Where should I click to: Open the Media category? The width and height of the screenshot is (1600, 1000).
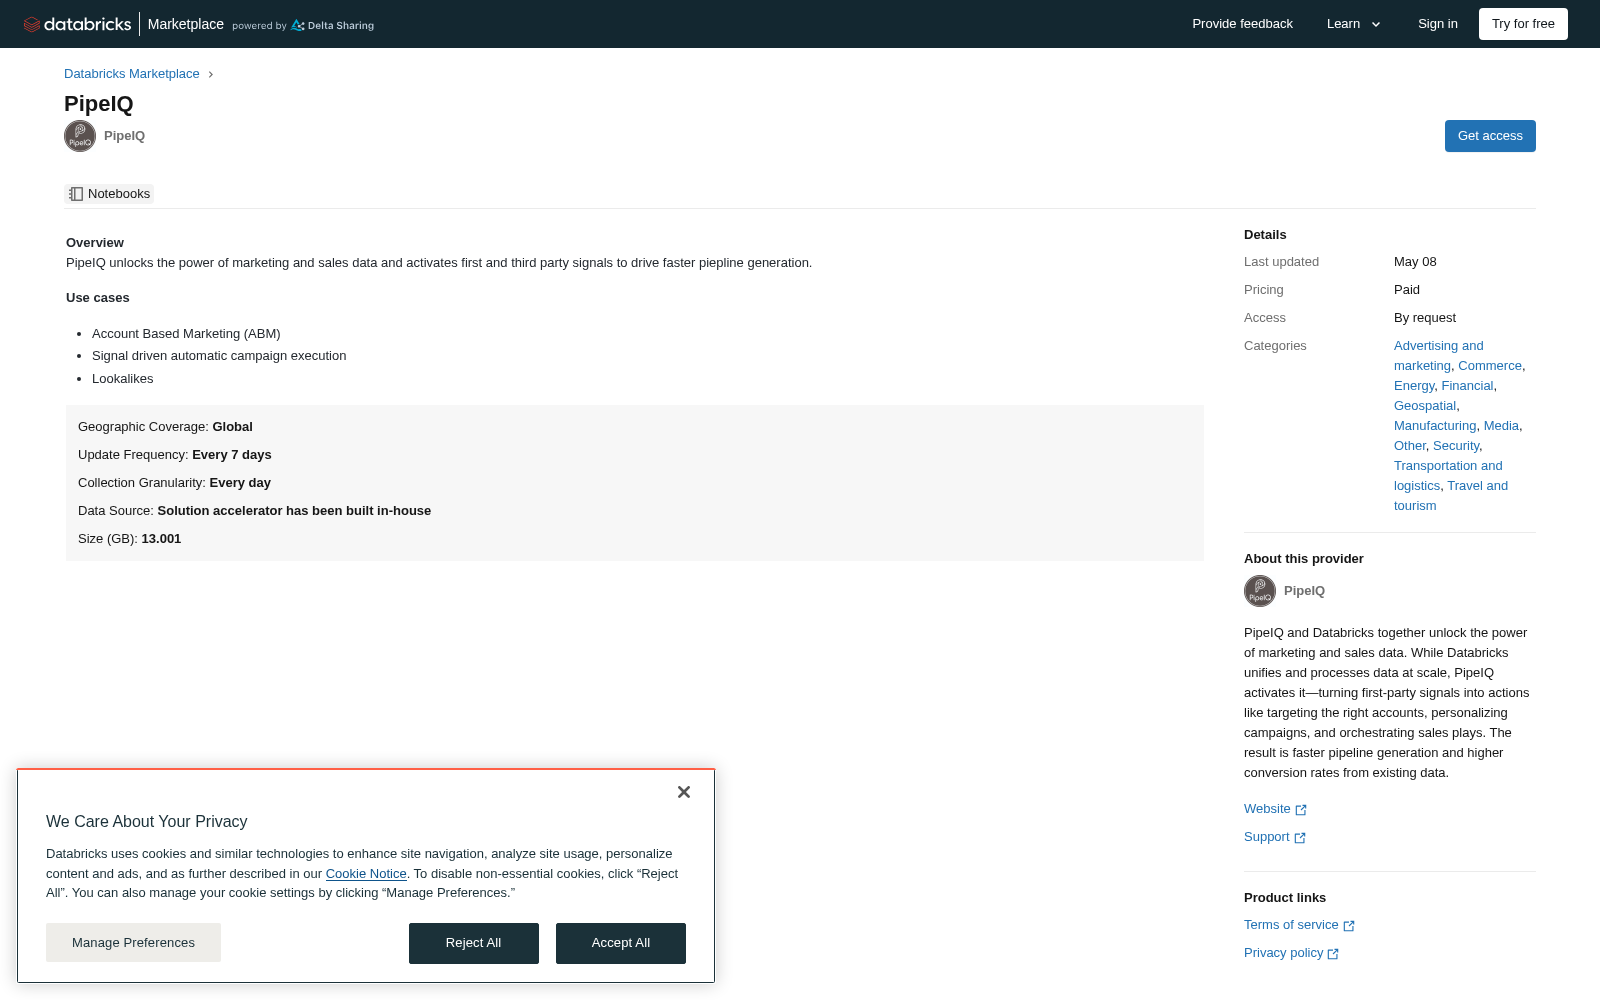click(1501, 426)
